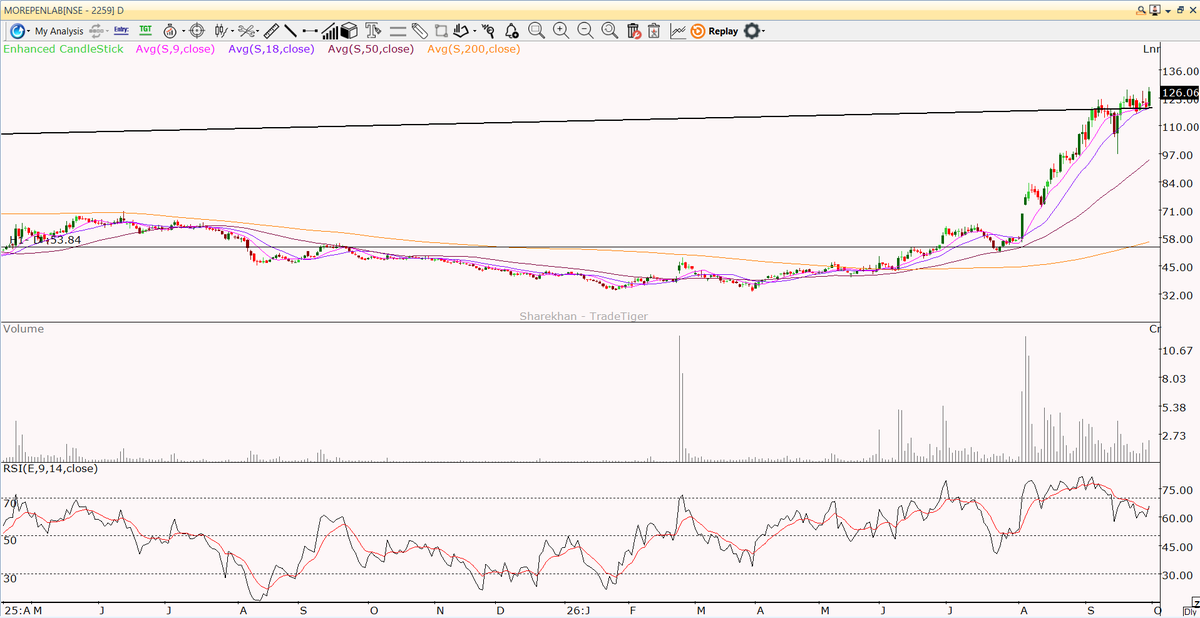This screenshot has height=618, width=1200.
Task: Select the rectangle shape tool
Action: coord(441,31)
